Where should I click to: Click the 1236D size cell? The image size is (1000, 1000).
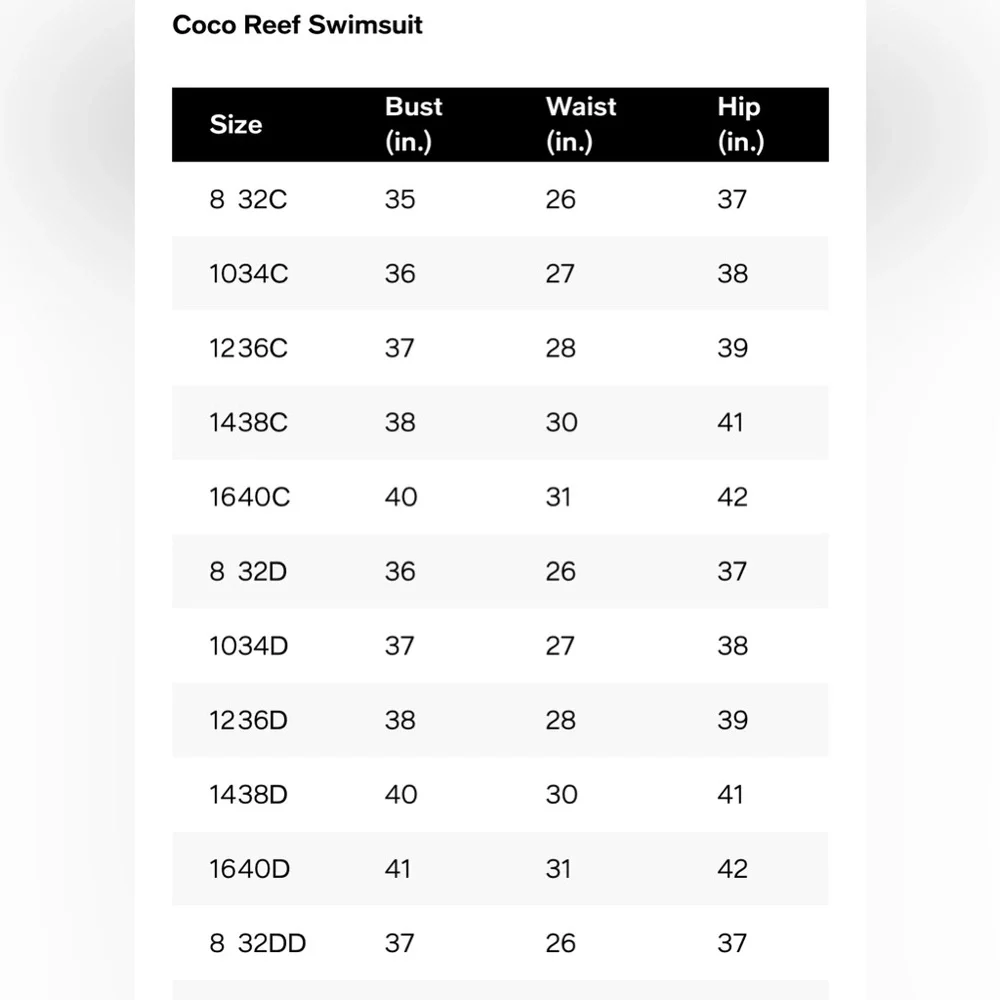tap(249, 720)
